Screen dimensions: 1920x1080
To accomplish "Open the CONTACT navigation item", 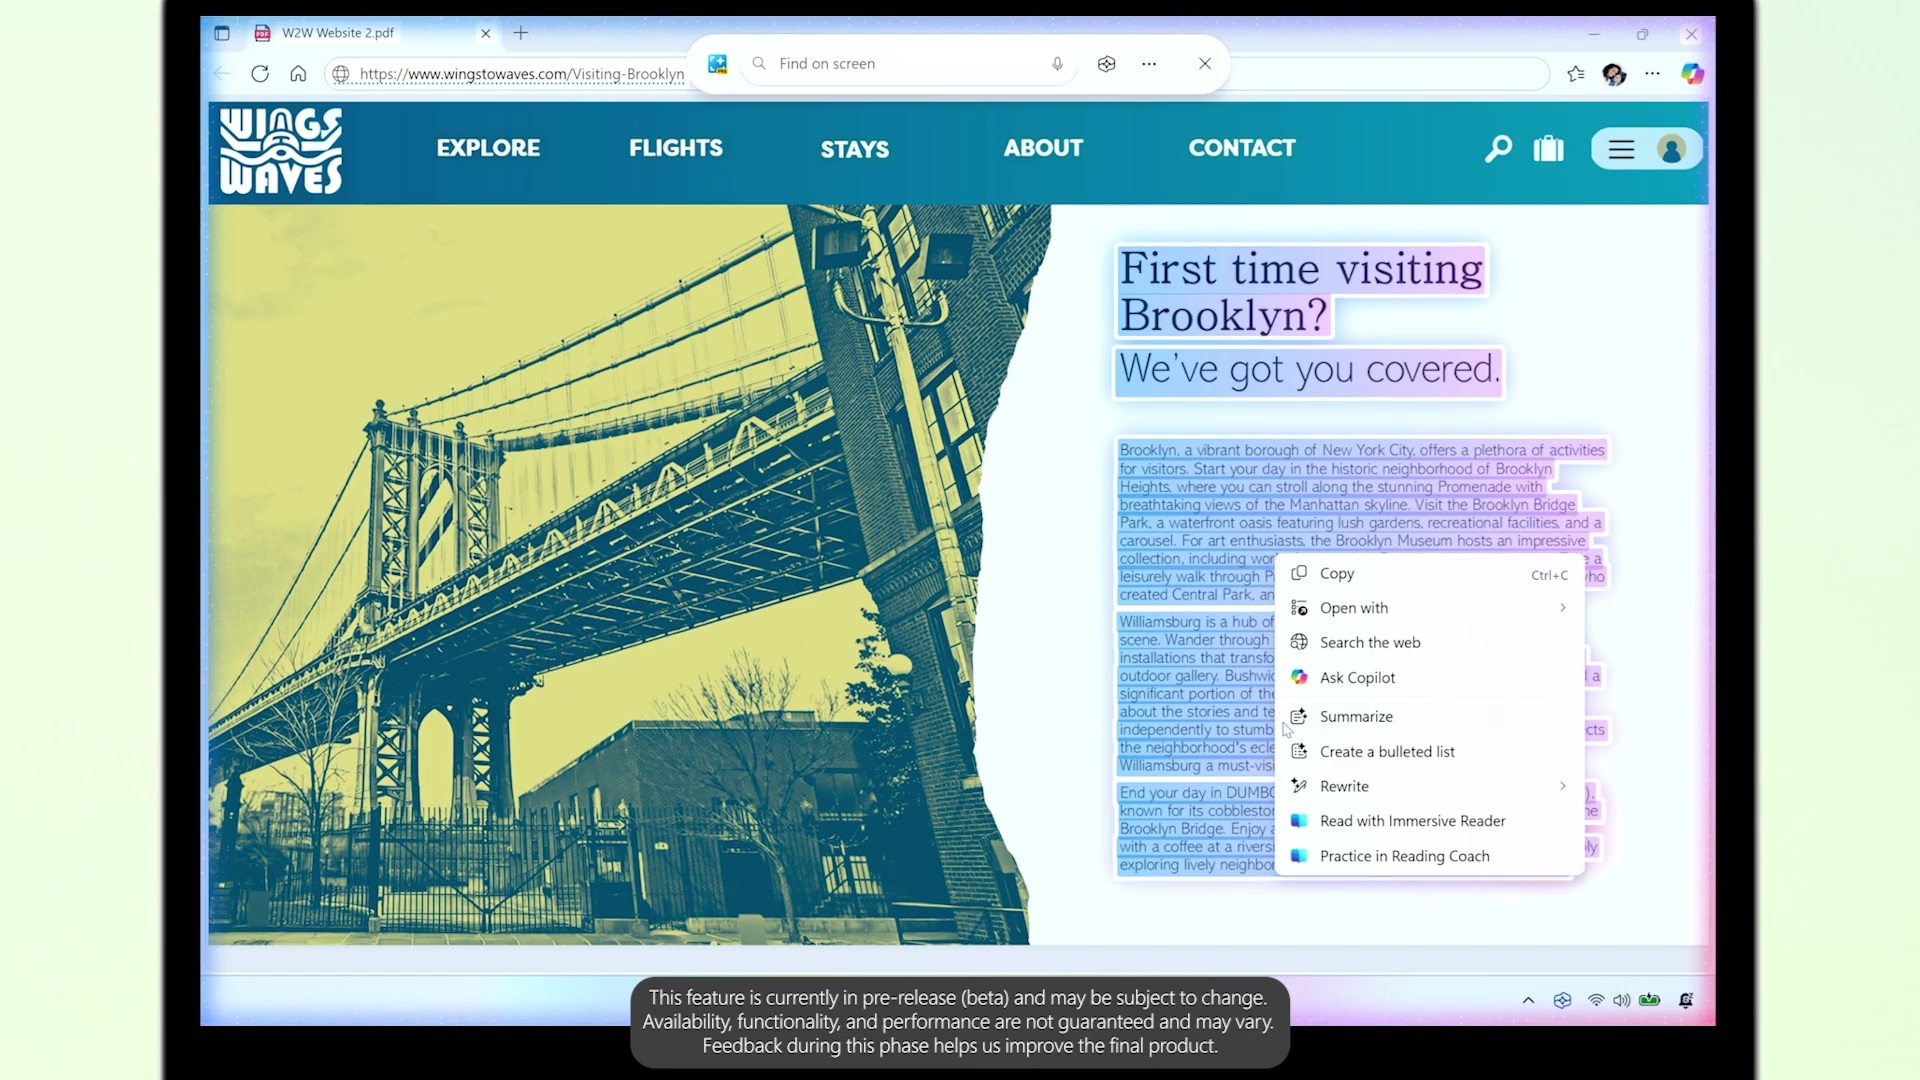I will (x=1242, y=148).
